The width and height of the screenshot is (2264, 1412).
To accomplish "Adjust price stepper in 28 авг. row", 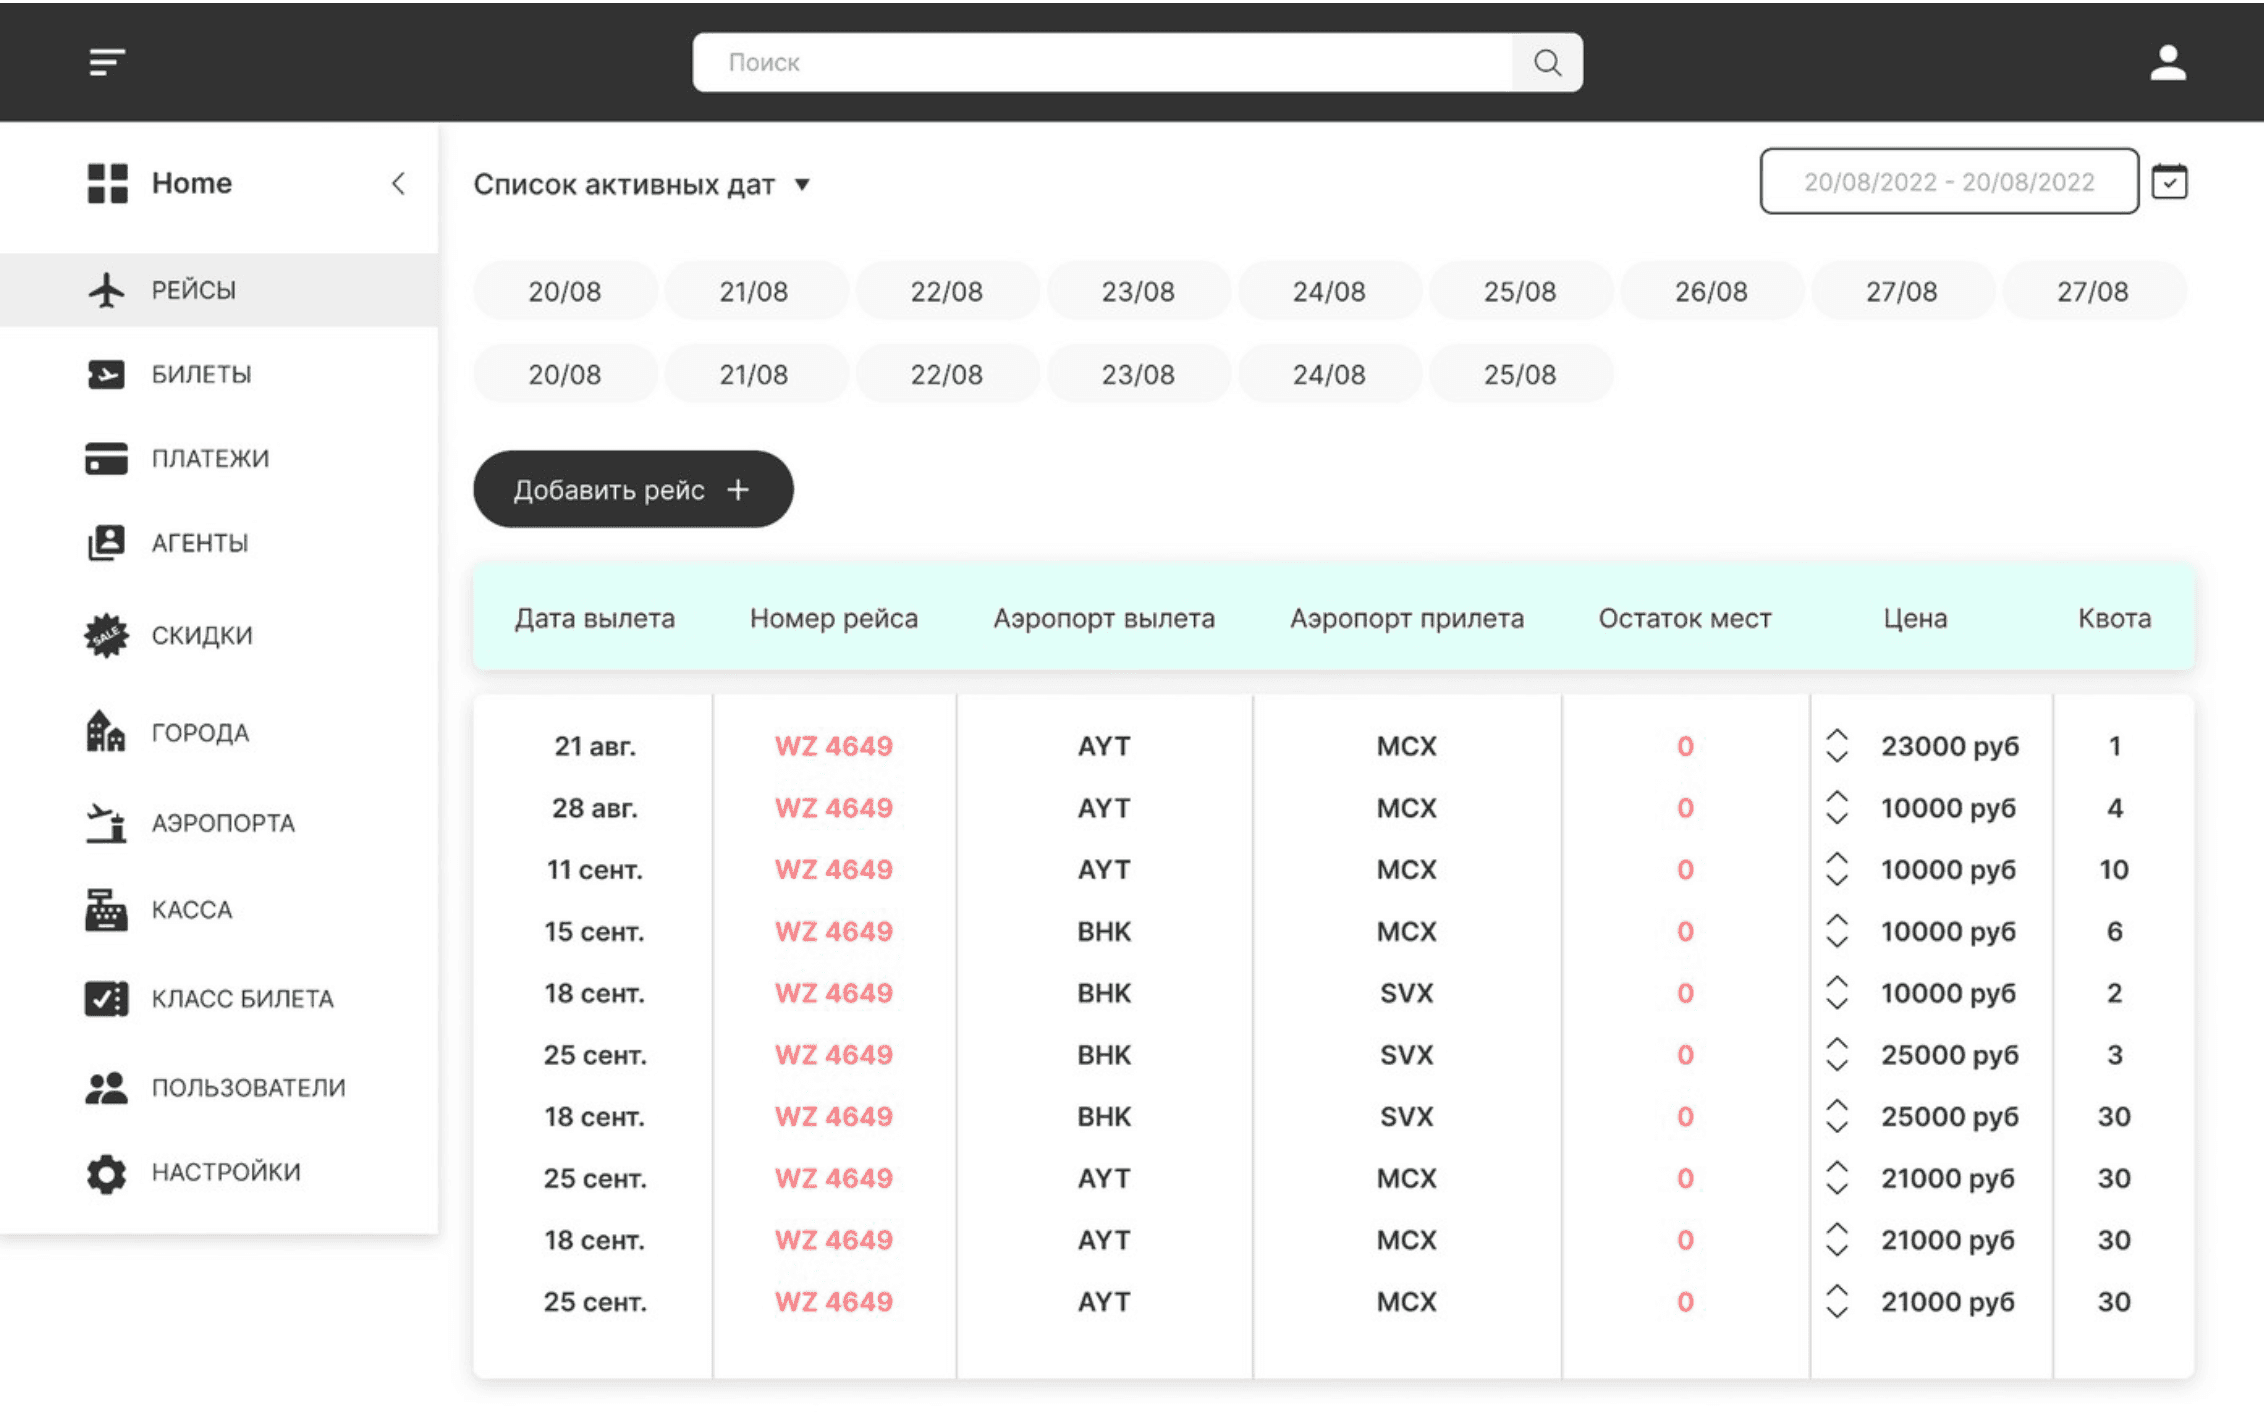I will (x=1836, y=808).
